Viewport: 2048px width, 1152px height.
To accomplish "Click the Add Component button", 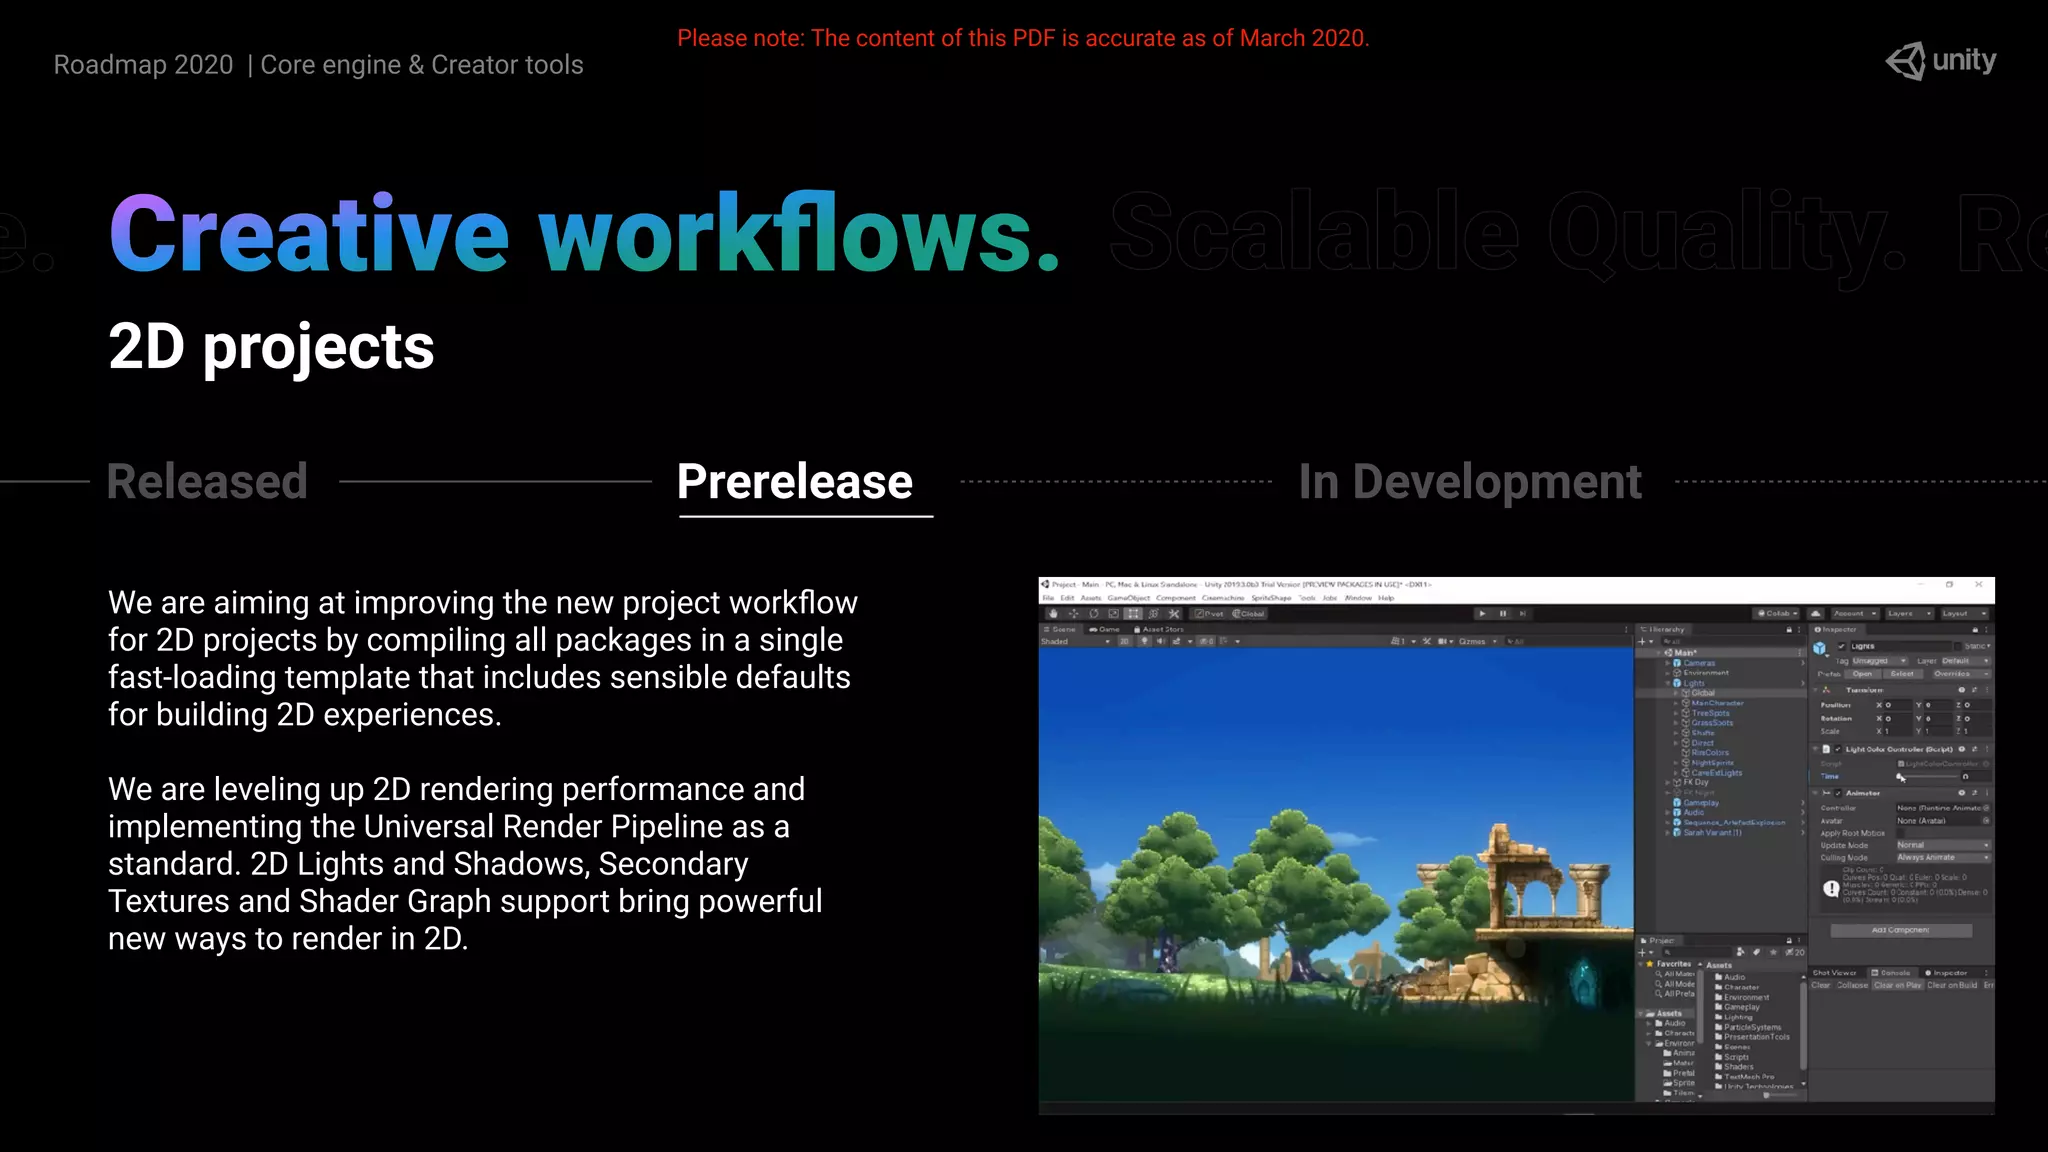I will point(1901,930).
